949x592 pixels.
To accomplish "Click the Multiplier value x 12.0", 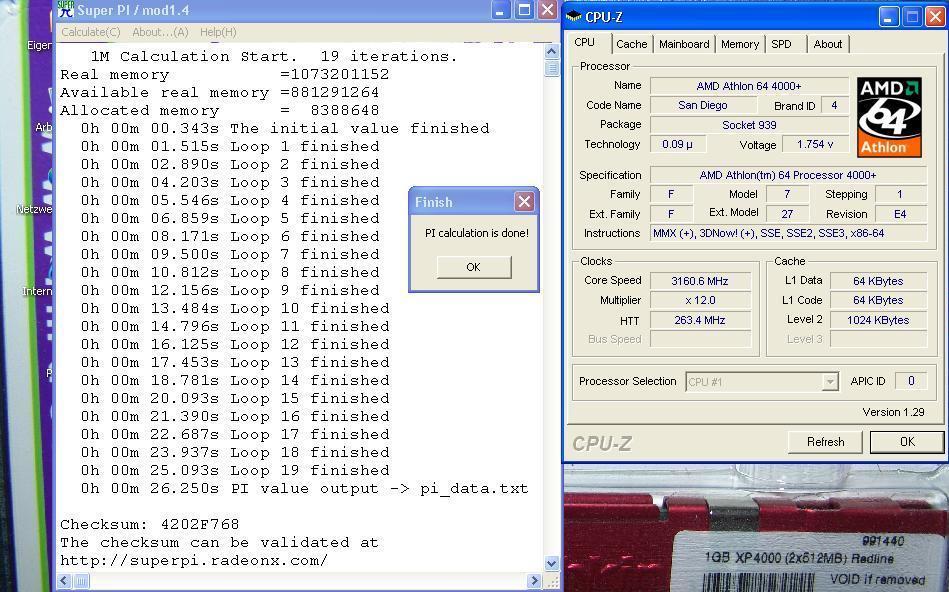I will pos(700,300).
